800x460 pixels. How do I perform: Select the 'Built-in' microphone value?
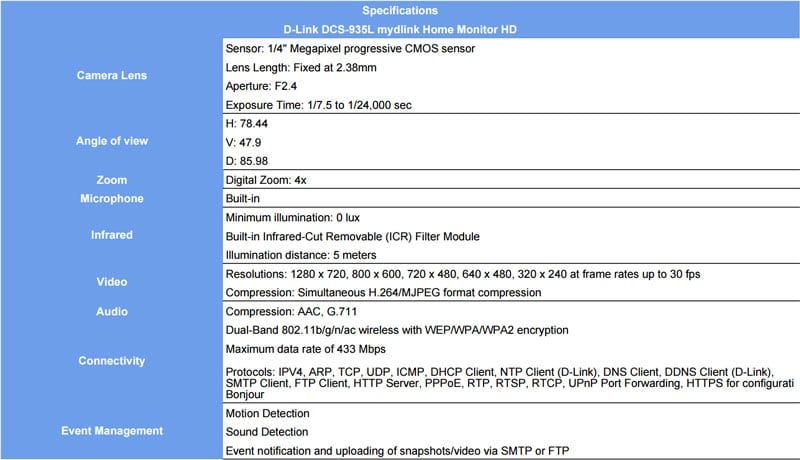242,199
